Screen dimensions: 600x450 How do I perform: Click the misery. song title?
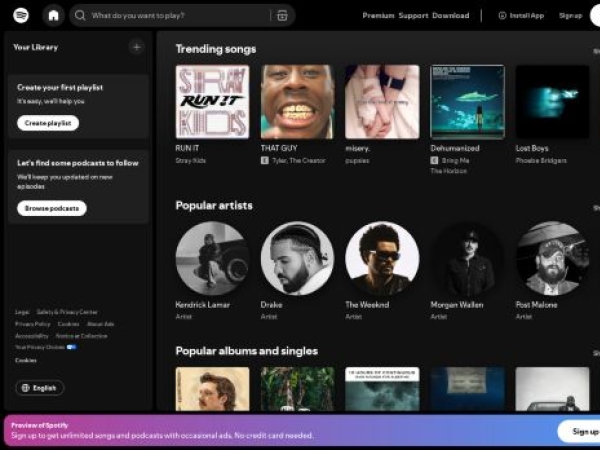click(x=358, y=148)
